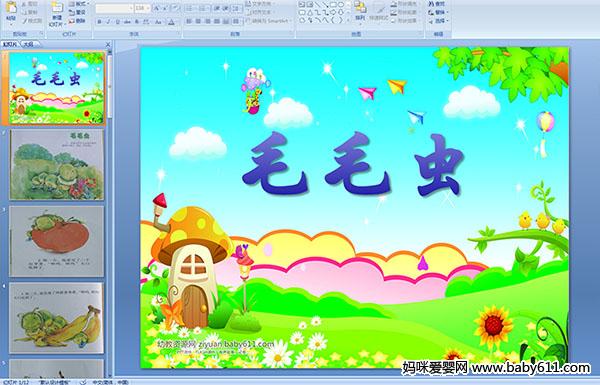Click the Change Case Aa icon
This screenshot has height=385, width=600.
(158, 22)
